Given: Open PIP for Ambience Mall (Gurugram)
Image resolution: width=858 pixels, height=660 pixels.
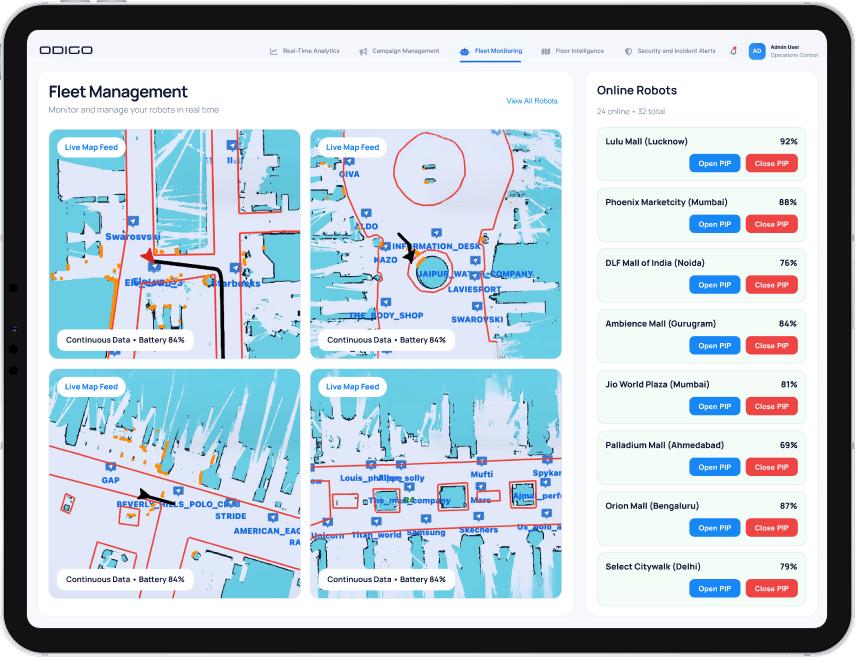Looking at the screenshot, I should [716, 346].
